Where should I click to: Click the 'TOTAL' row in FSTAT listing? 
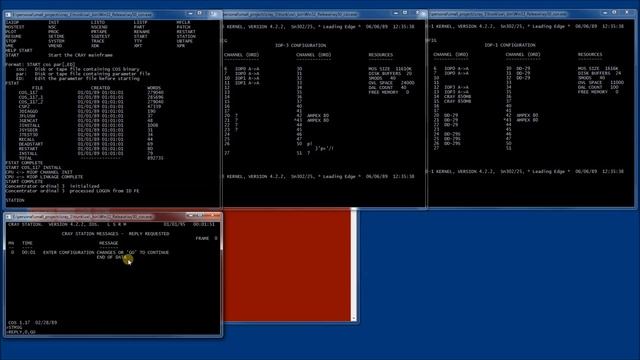(91, 158)
